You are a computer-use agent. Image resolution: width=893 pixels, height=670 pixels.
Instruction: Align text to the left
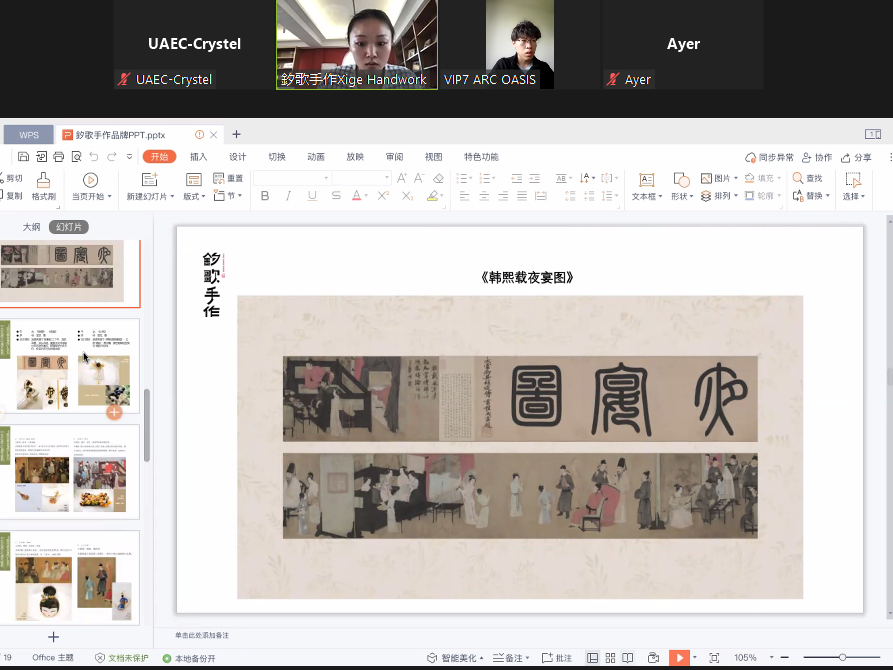(x=465, y=196)
